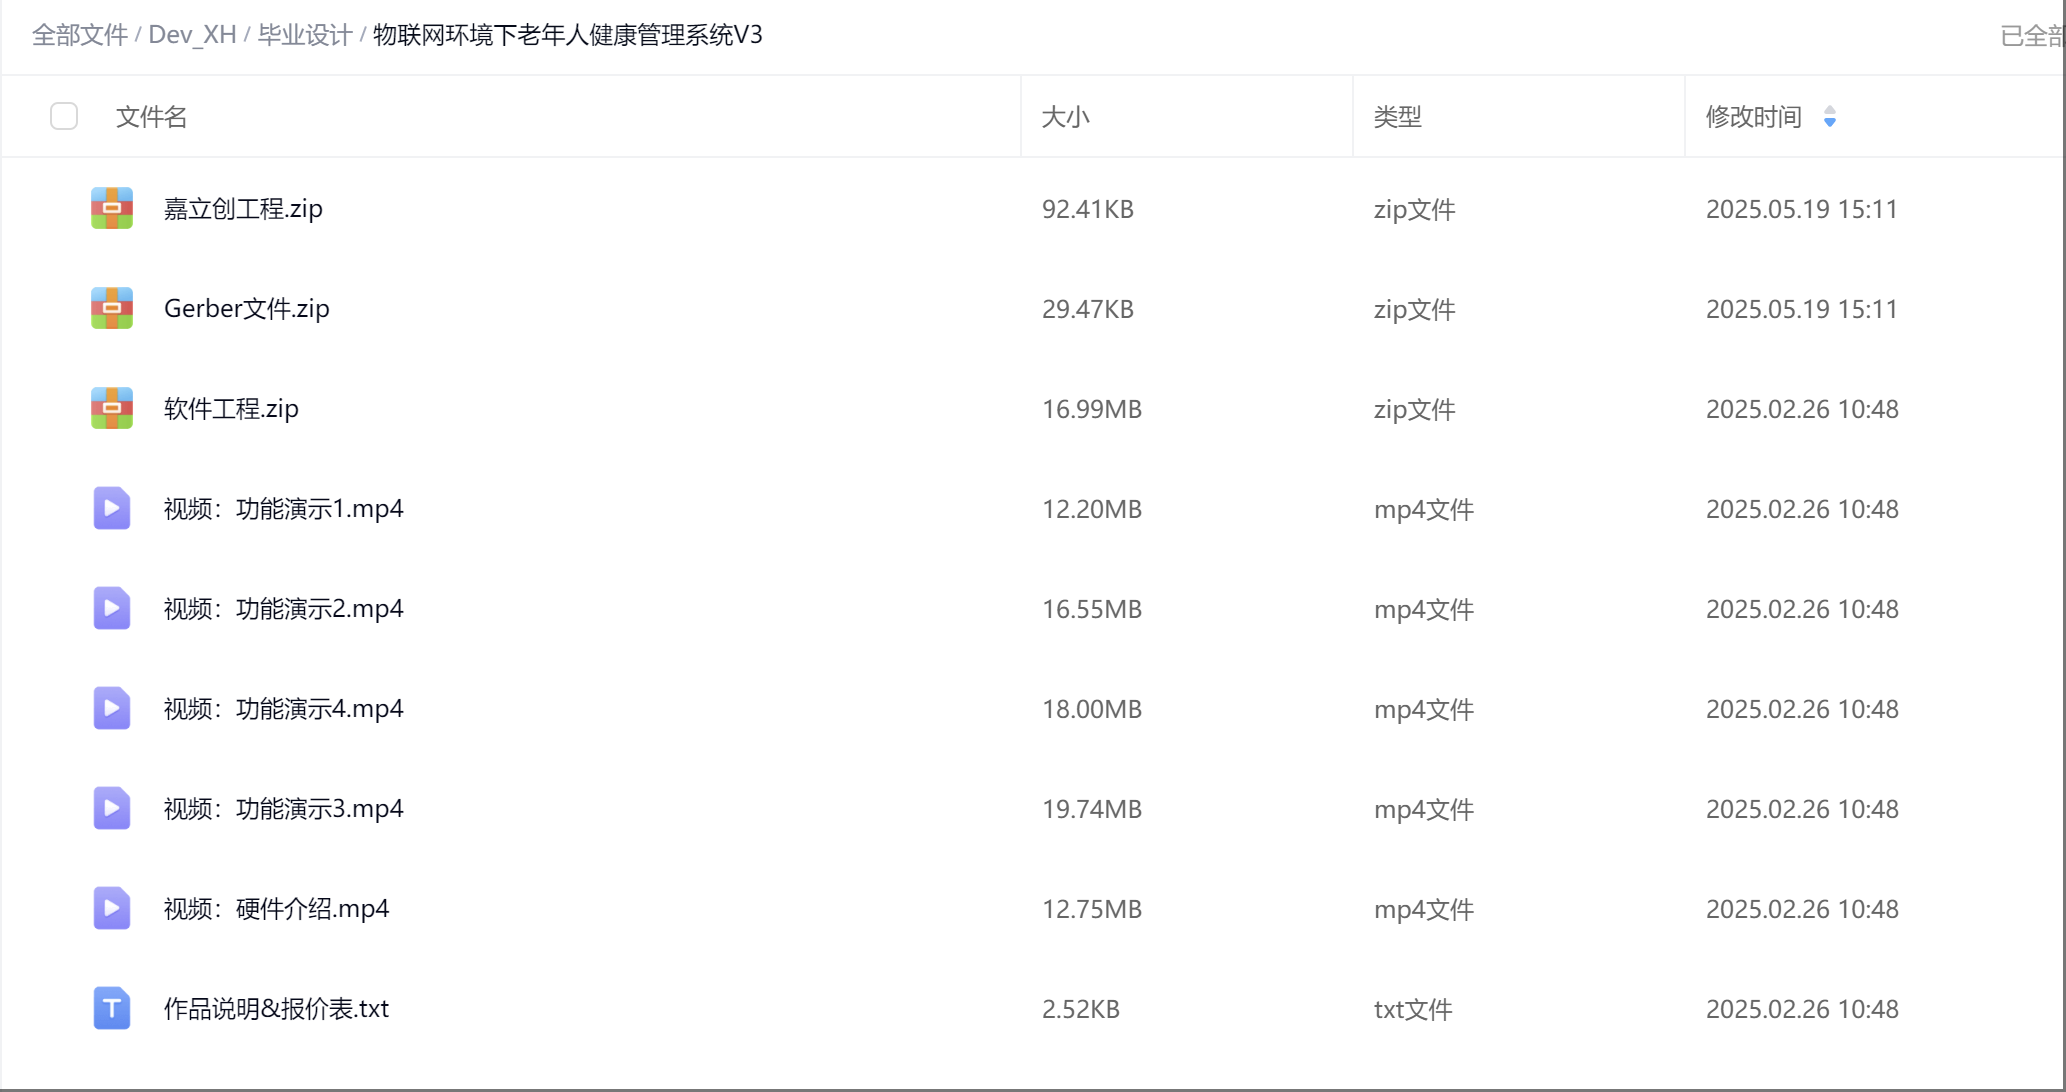The height and width of the screenshot is (1092, 2066).
Task: Click the date in the 软件工程.zip row
Action: pyautogui.click(x=1802, y=409)
